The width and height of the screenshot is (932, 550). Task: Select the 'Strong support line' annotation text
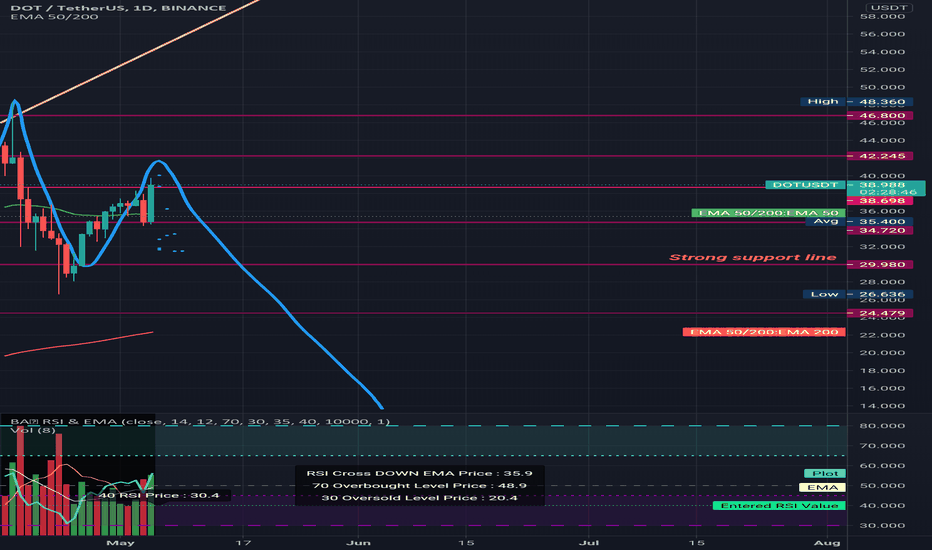click(x=752, y=257)
